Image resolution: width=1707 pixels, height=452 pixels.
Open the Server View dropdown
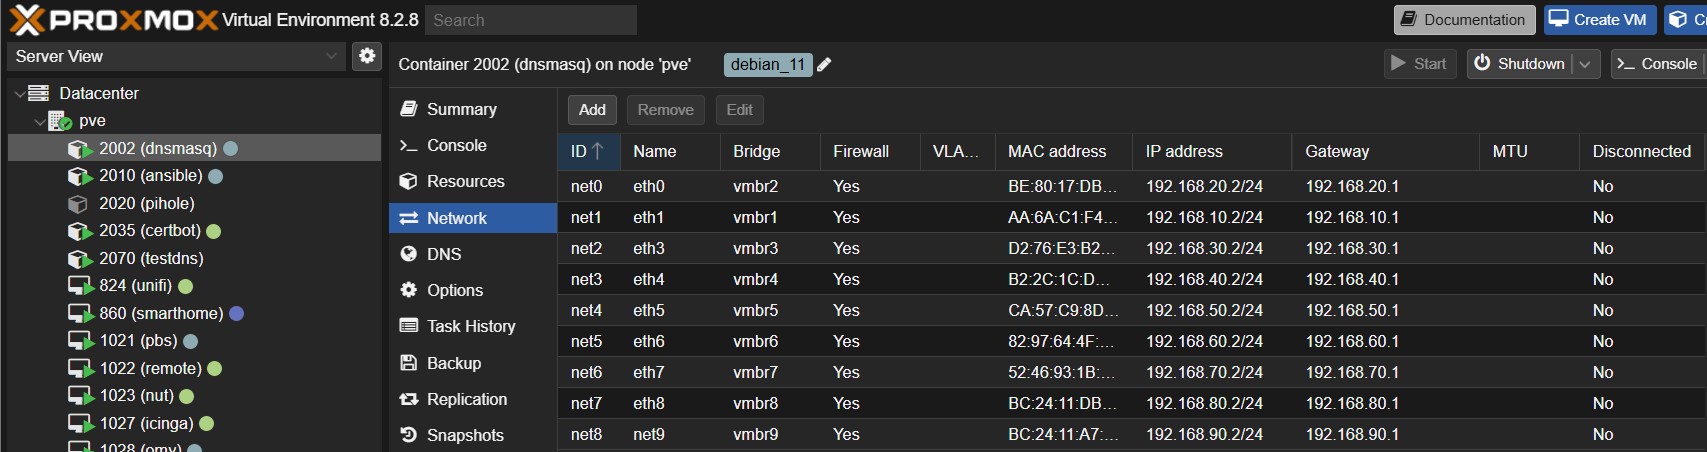[x=176, y=56]
